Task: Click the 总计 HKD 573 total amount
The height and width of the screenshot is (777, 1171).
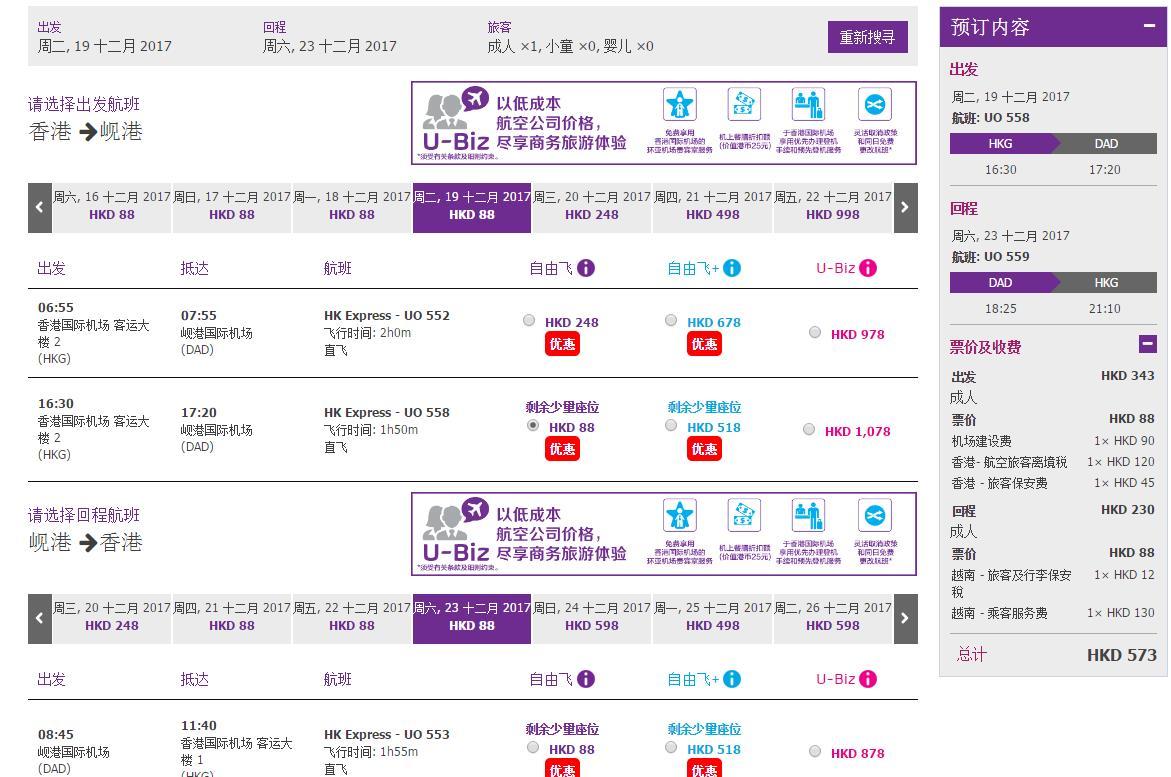Action: tap(1121, 655)
